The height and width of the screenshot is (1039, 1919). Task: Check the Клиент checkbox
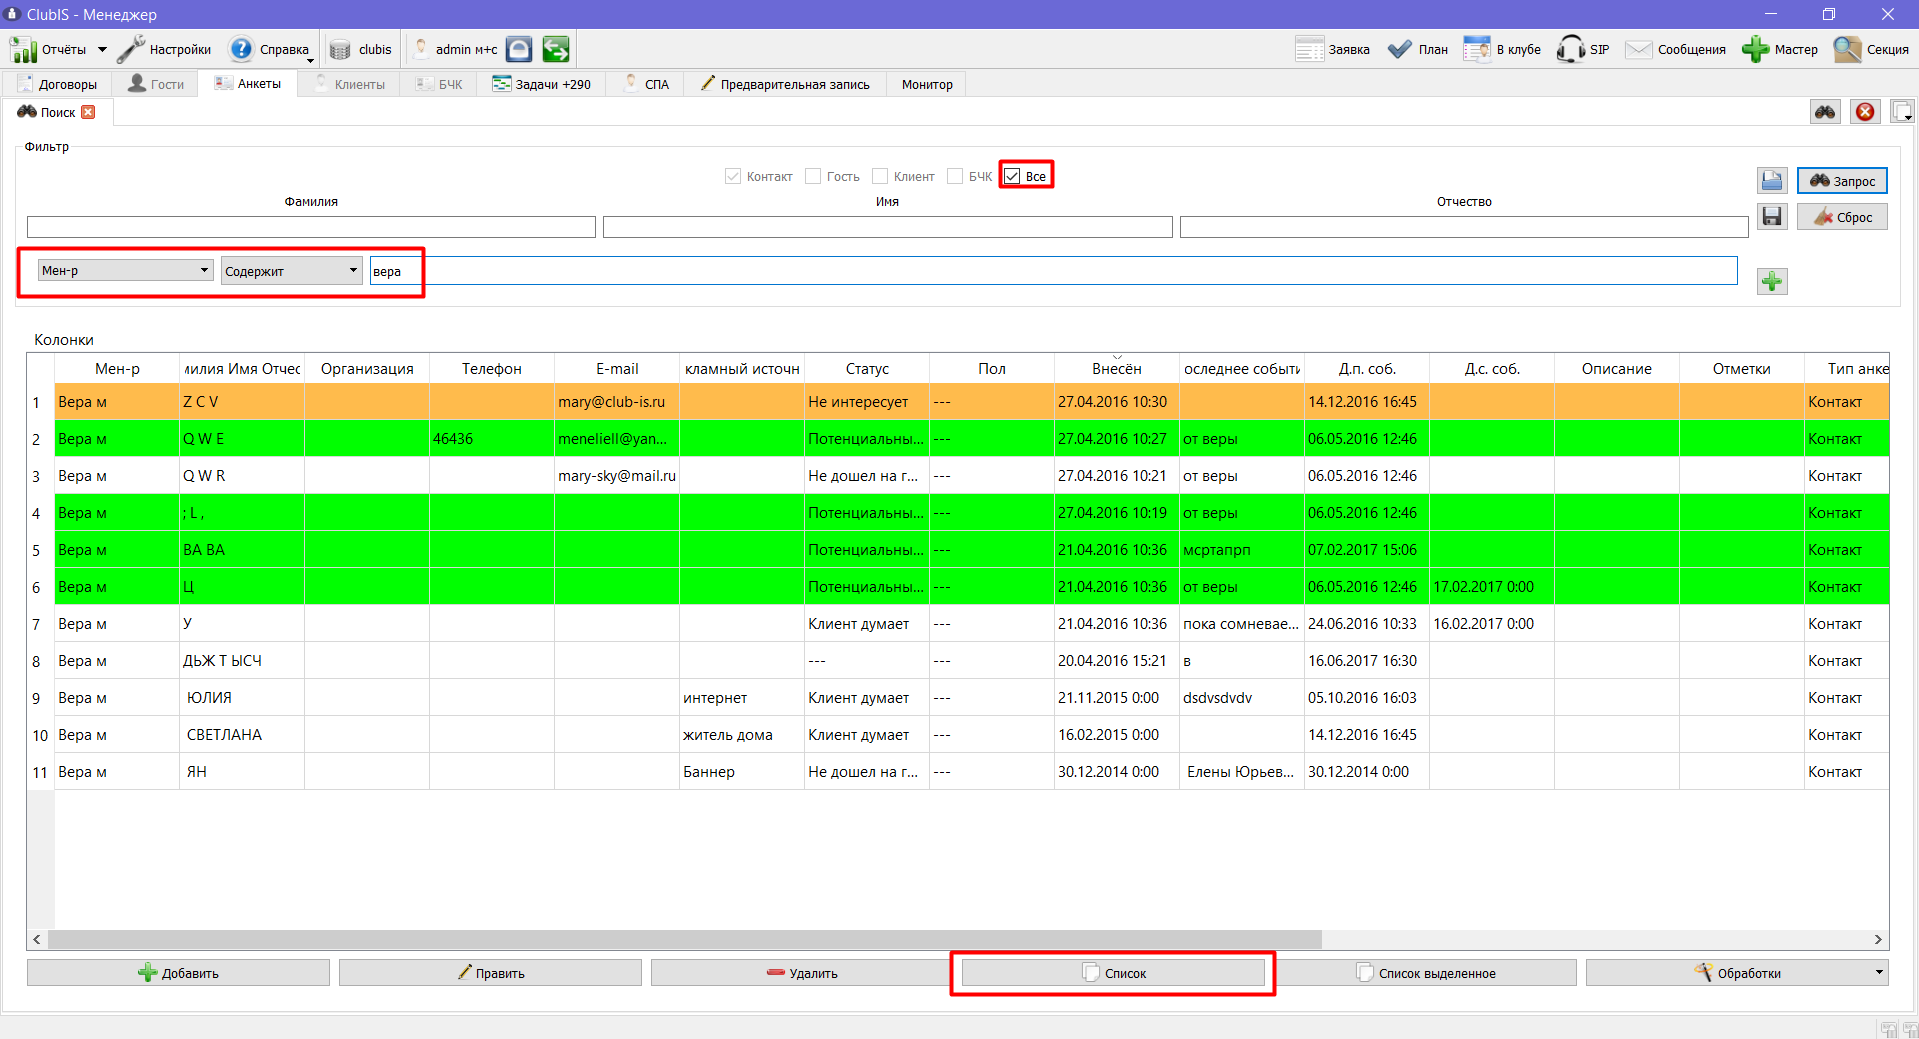[x=880, y=176]
